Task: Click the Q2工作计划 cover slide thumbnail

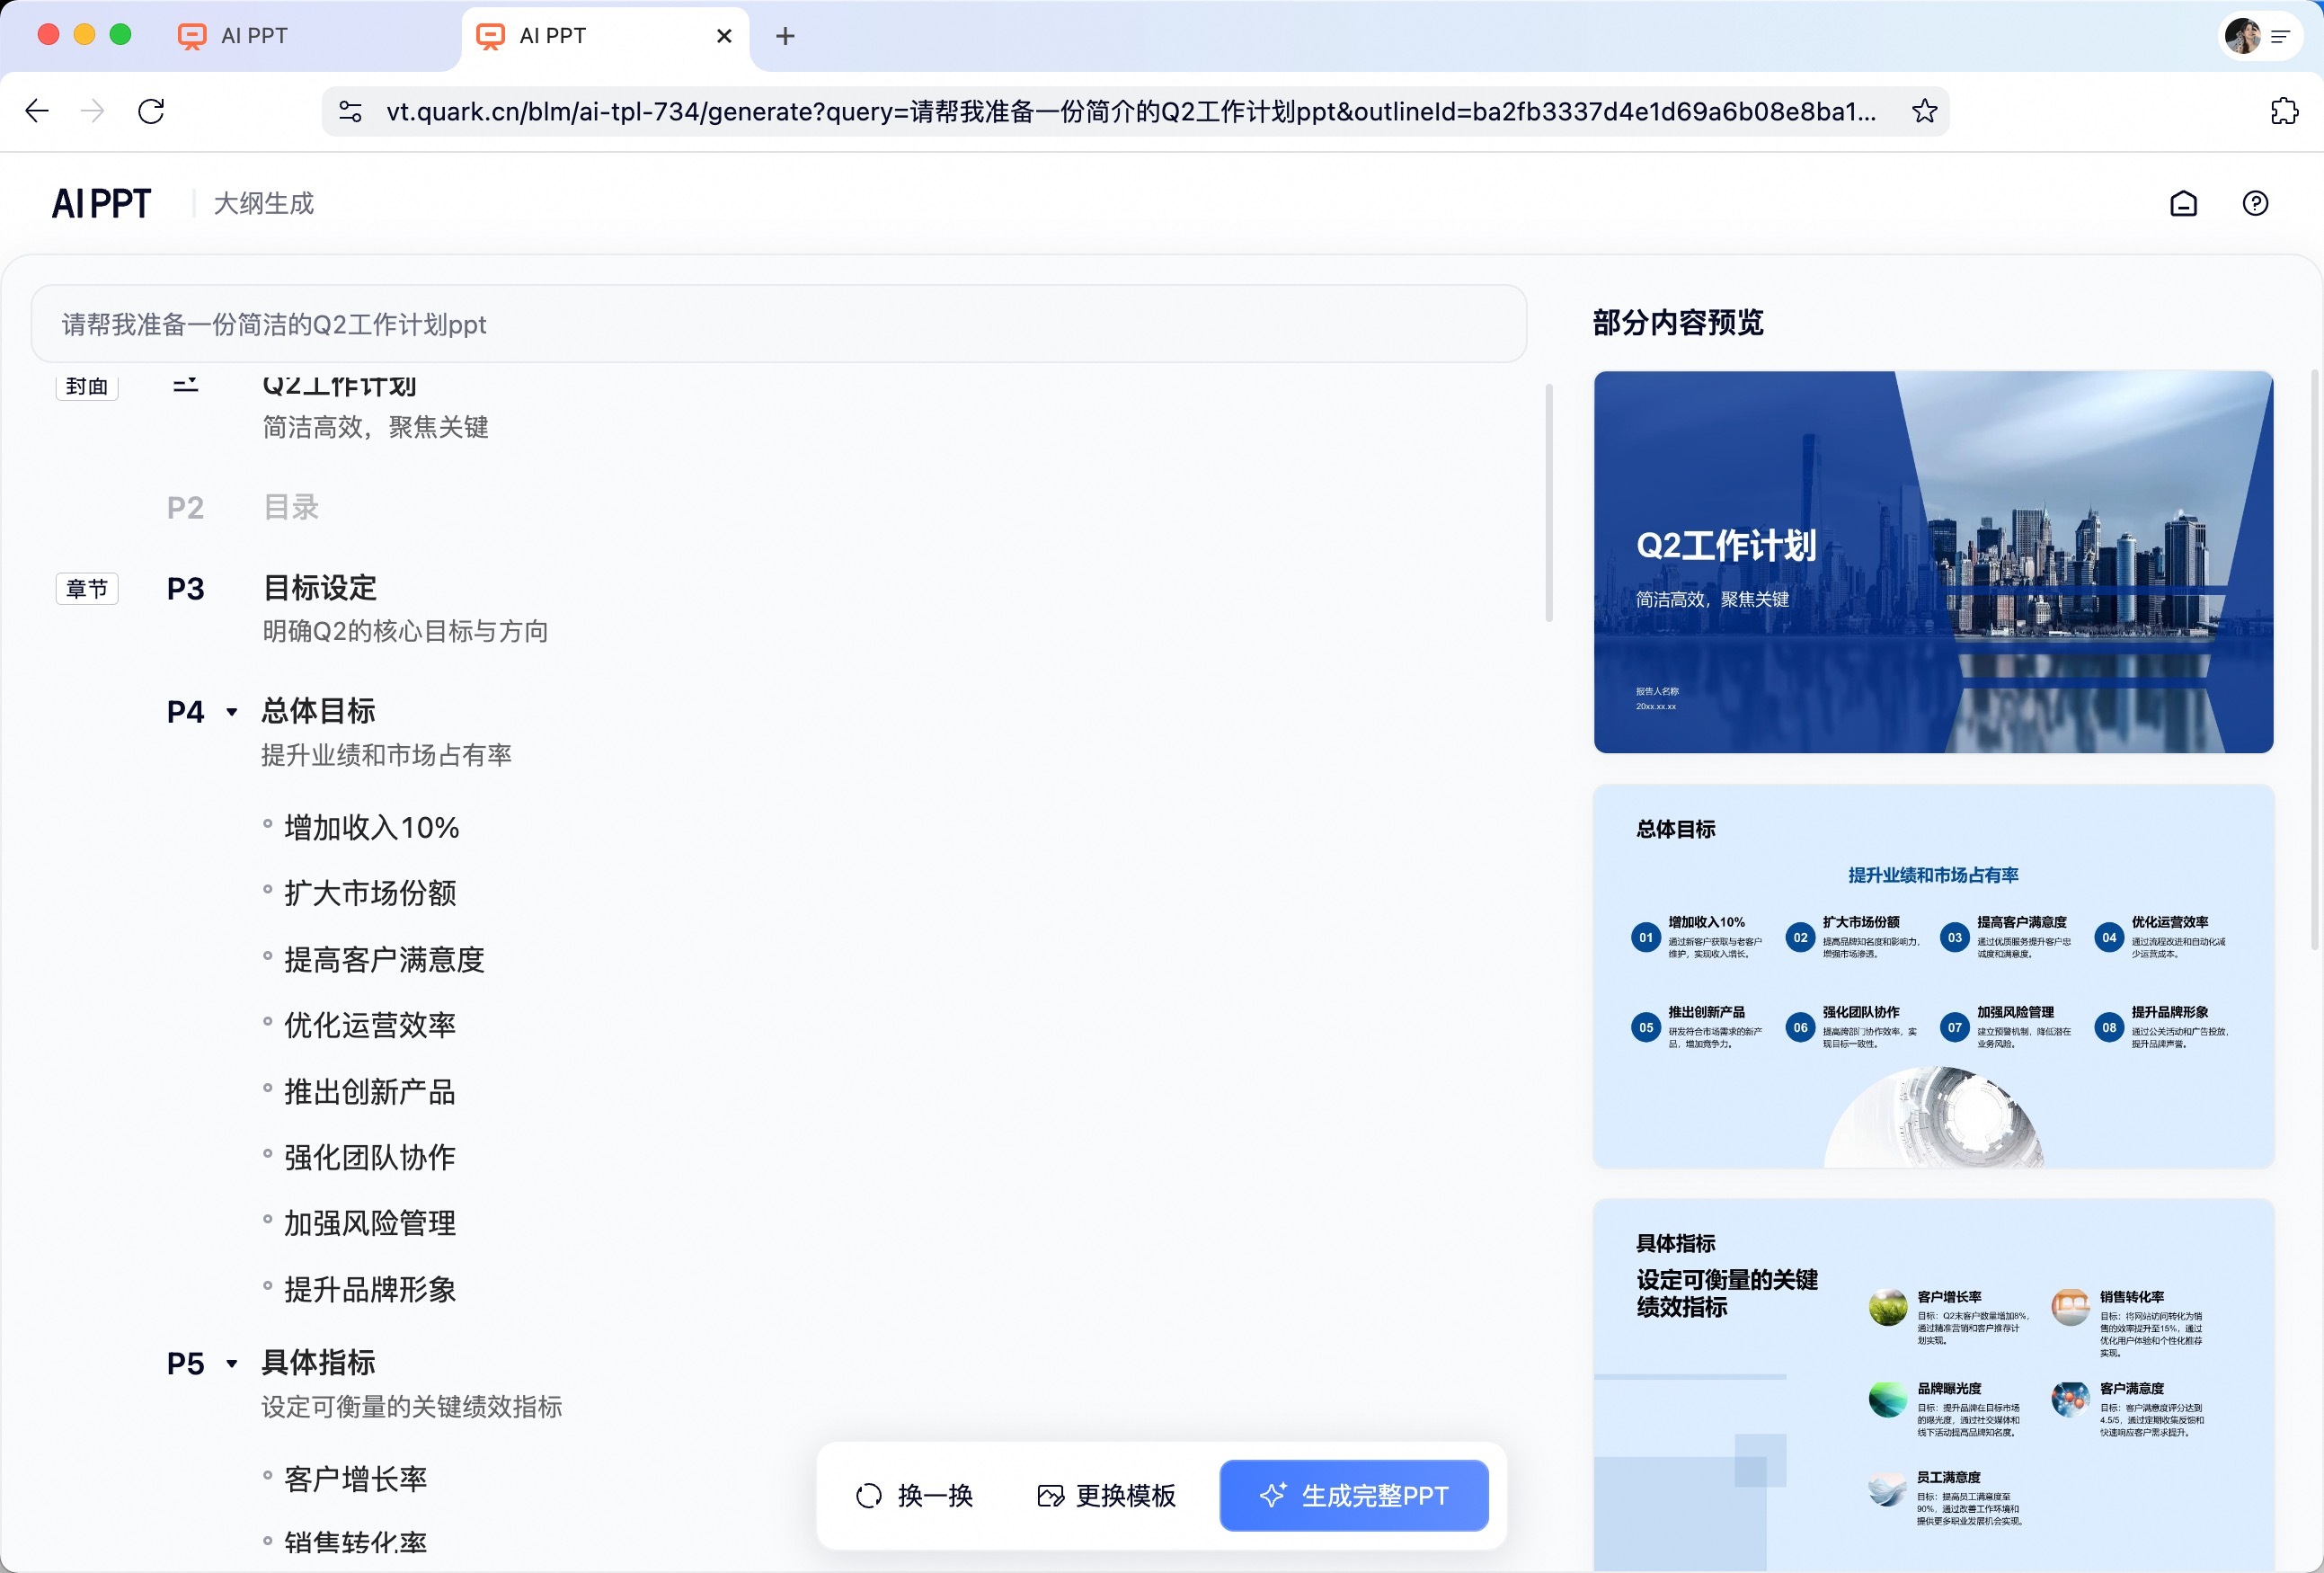Action: [1932, 562]
